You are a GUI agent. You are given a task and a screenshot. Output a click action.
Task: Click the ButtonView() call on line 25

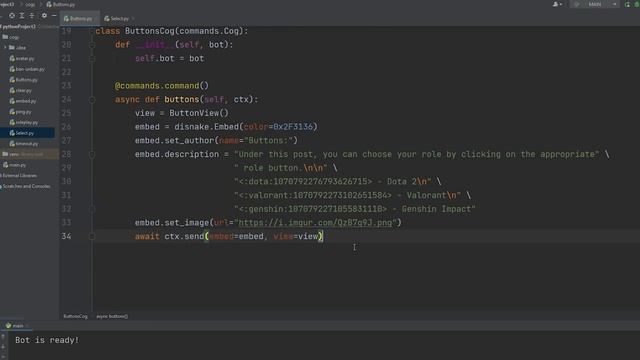(199, 113)
